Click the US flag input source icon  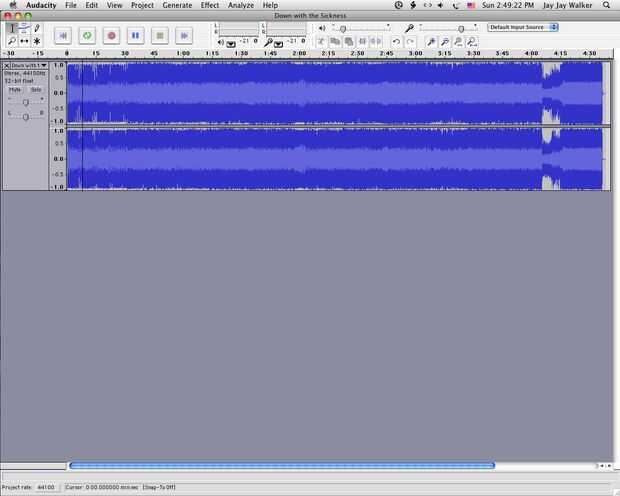tap(471, 6)
